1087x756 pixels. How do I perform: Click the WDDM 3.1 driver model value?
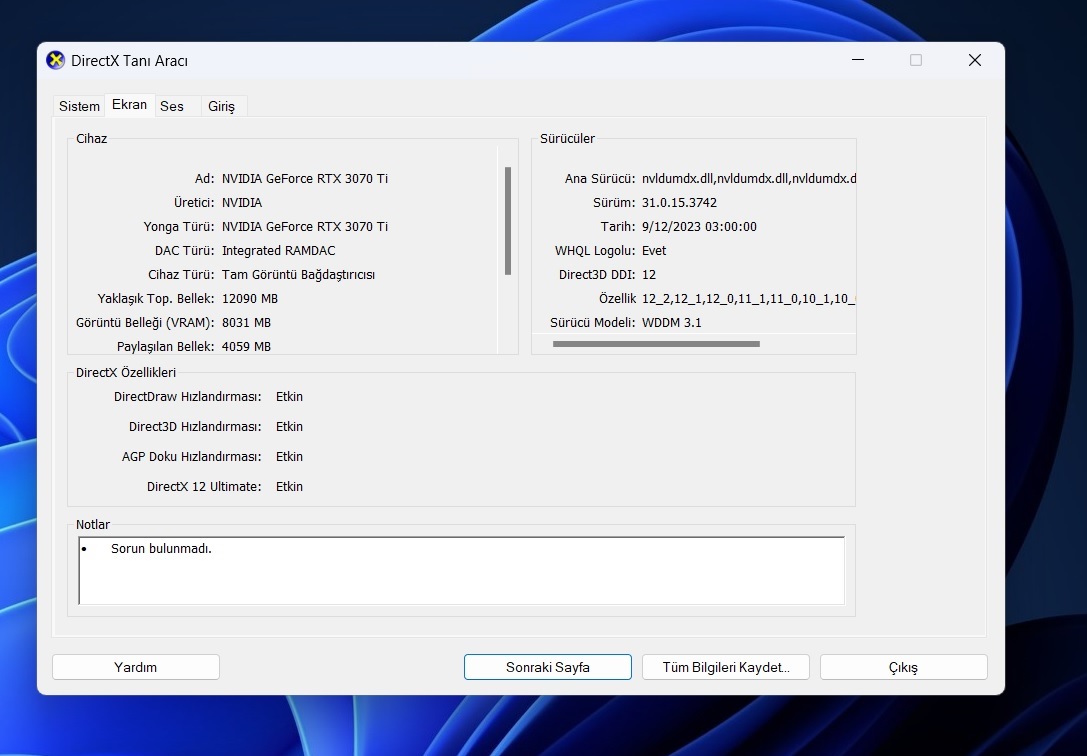point(672,323)
